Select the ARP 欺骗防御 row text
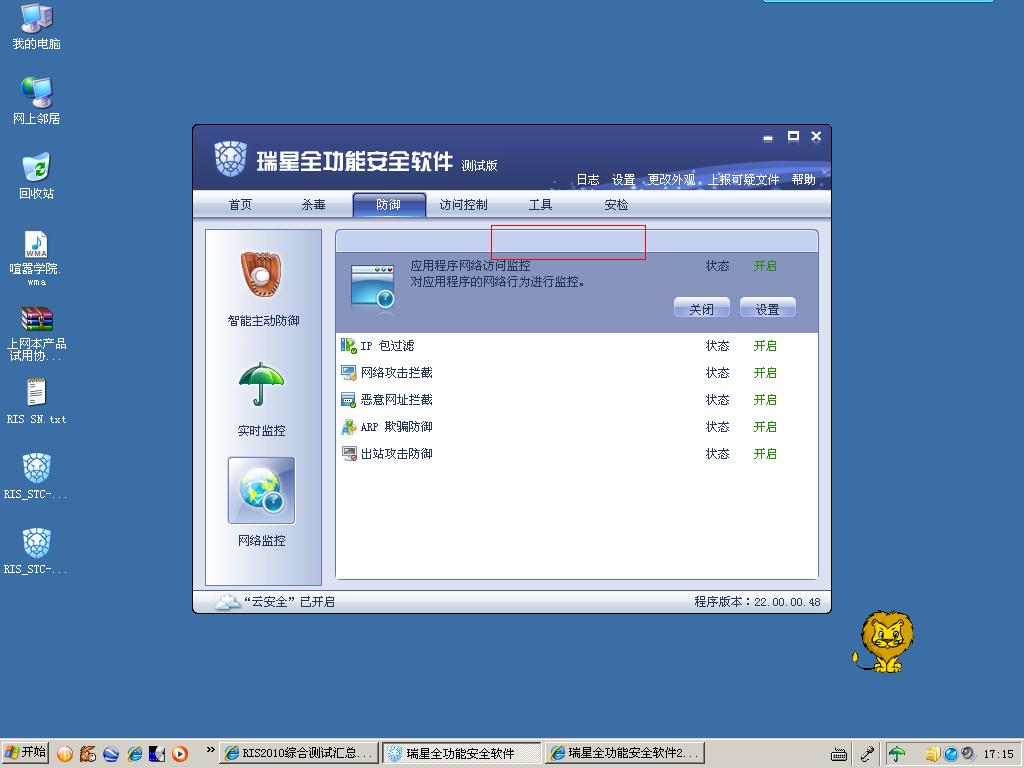This screenshot has width=1024, height=768. pyautogui.click(x=396, y=427)
